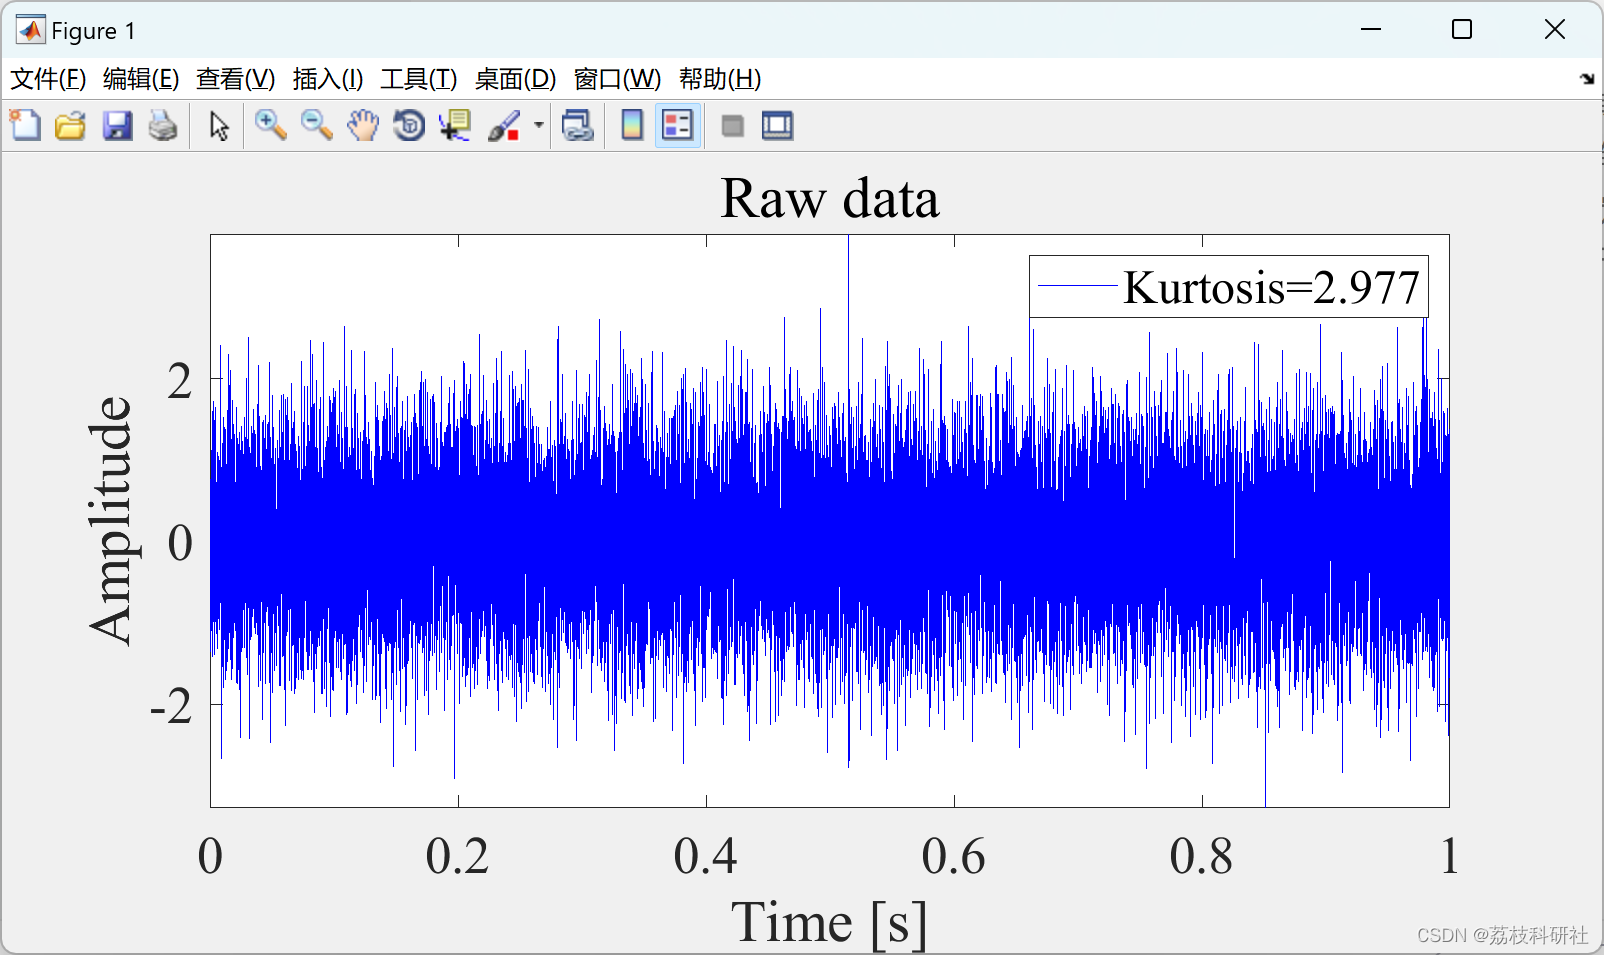Screen dimensions: 1604x955
Task: Open the 文件(F) menu
Action: pos(48,79)
